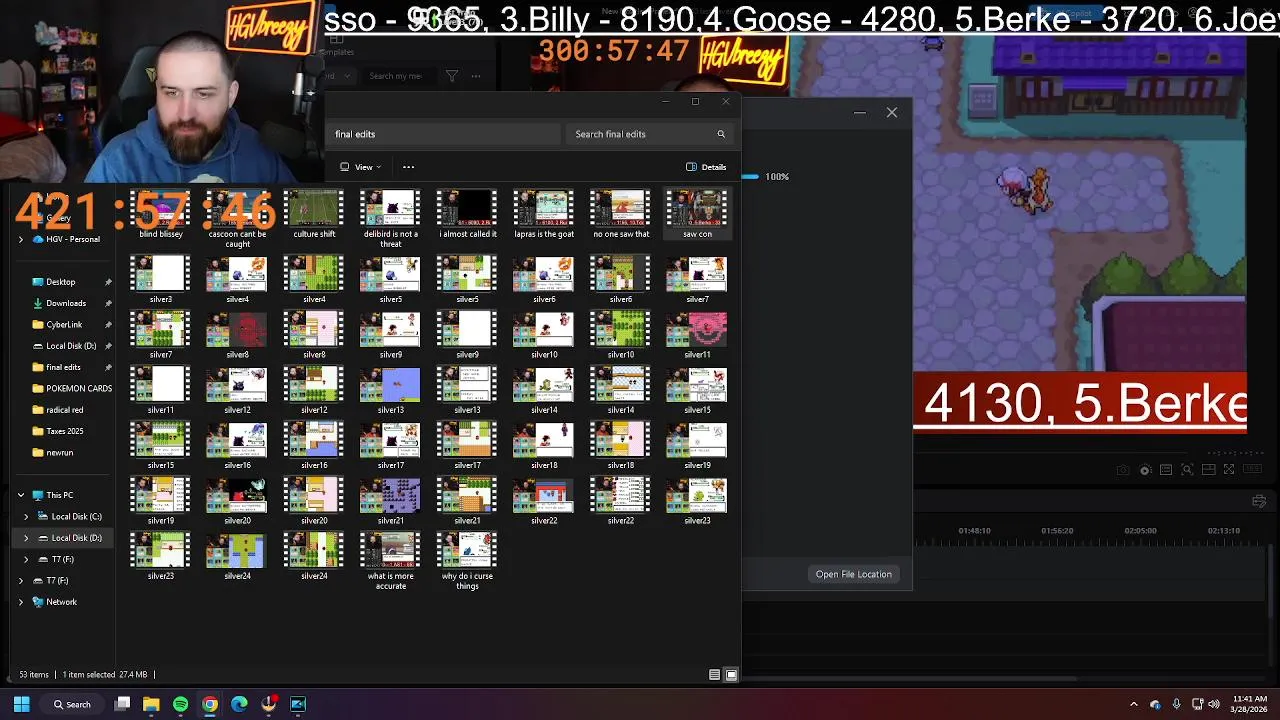This screenshot has height=720, width=1280.
Task: Open Downloads in quick access
Action: [x=66, y=303]
